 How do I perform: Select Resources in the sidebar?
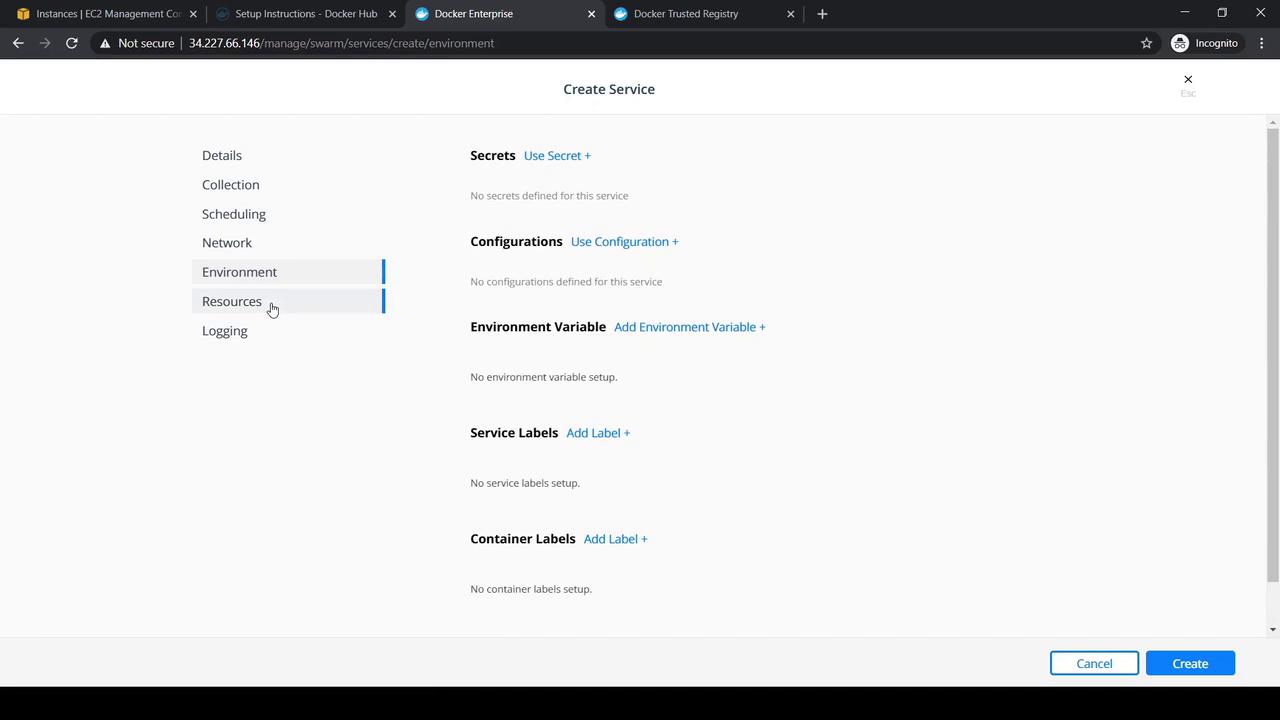point(232,302)
